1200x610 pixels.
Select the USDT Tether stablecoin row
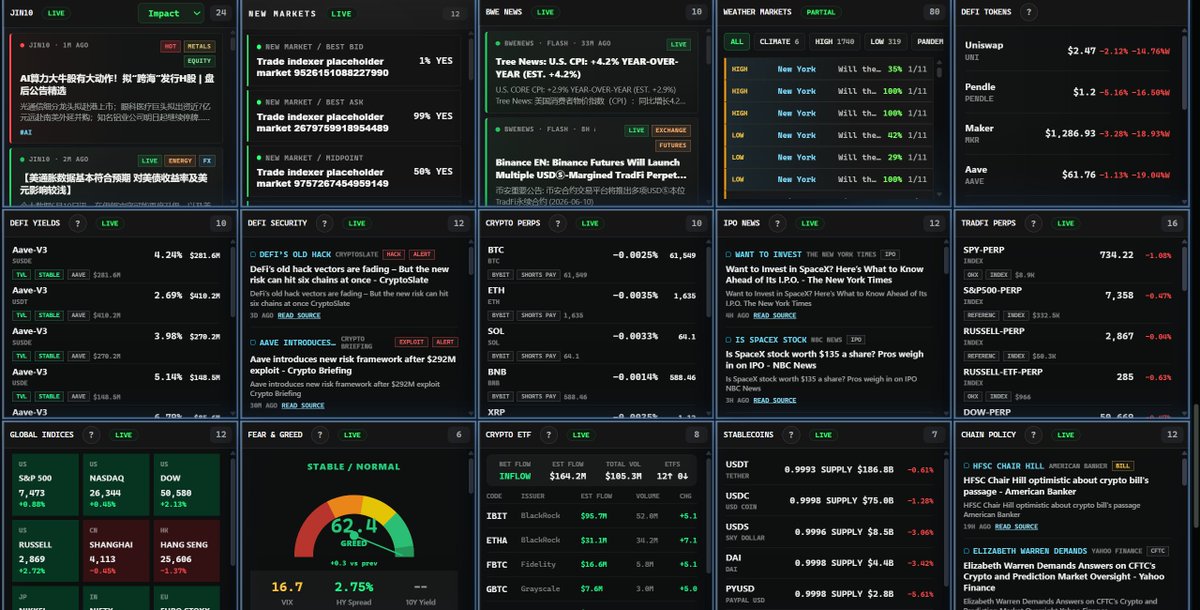coord(830,468)
